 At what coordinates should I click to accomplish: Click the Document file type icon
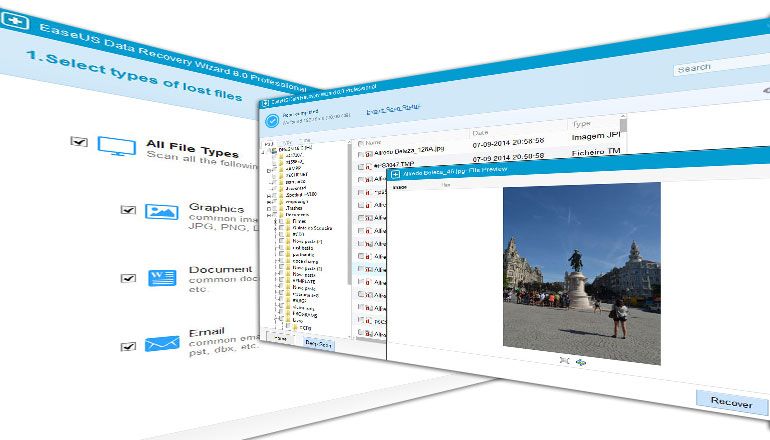click(162, 277)
